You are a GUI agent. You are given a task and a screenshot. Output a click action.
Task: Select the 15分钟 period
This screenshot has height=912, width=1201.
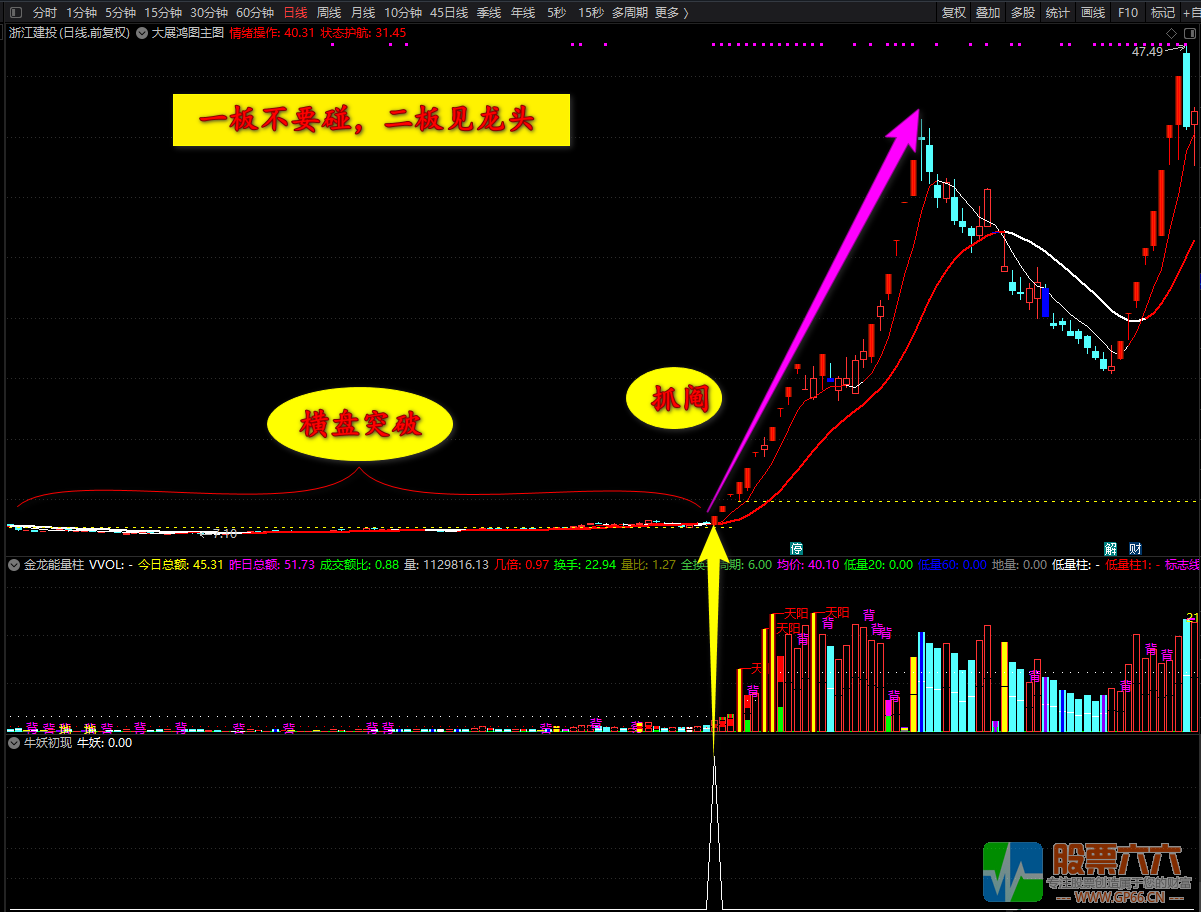click(x=163, y=13)
